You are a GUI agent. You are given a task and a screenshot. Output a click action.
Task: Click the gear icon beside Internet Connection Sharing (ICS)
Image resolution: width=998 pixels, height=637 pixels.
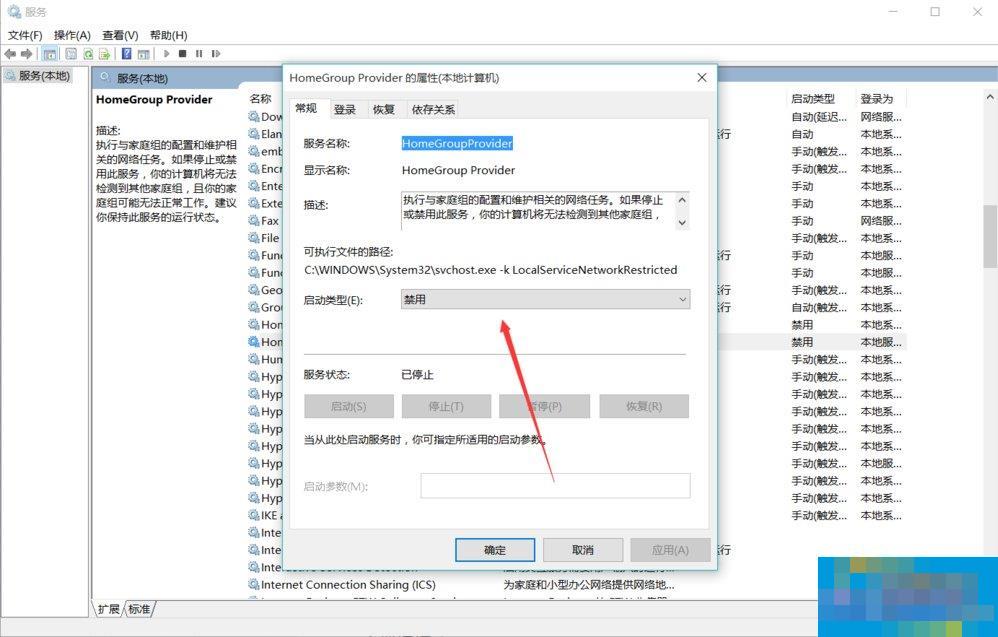(x=254, y=584)
